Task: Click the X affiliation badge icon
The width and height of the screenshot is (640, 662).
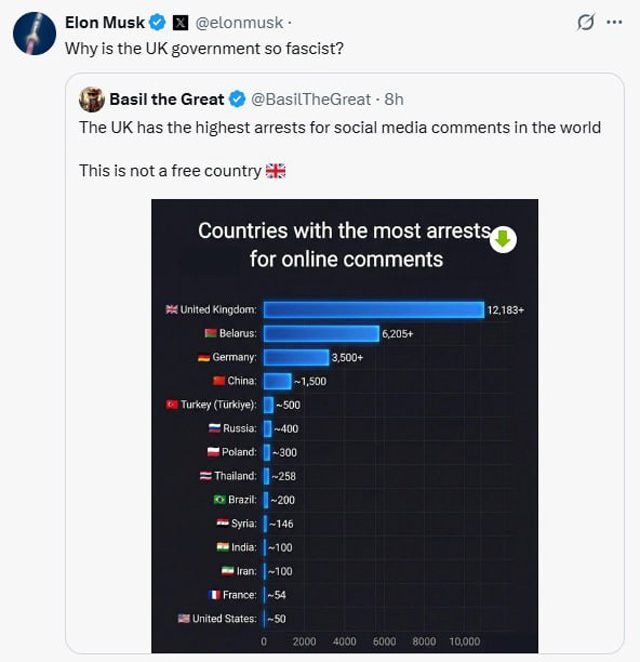Action: (x=180, y=22)
